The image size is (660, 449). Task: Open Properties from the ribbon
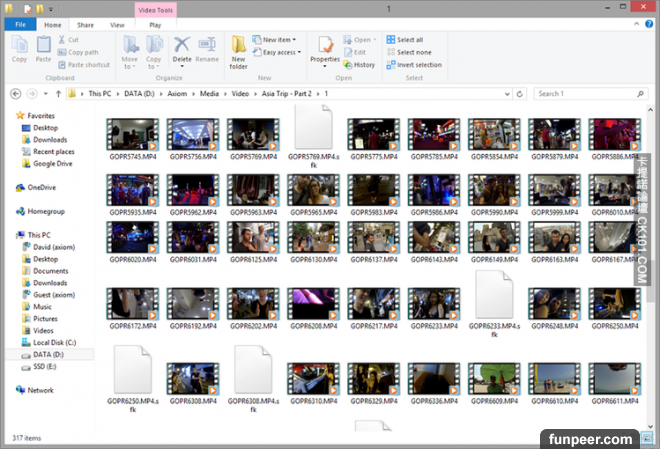(x=325, y=48)
